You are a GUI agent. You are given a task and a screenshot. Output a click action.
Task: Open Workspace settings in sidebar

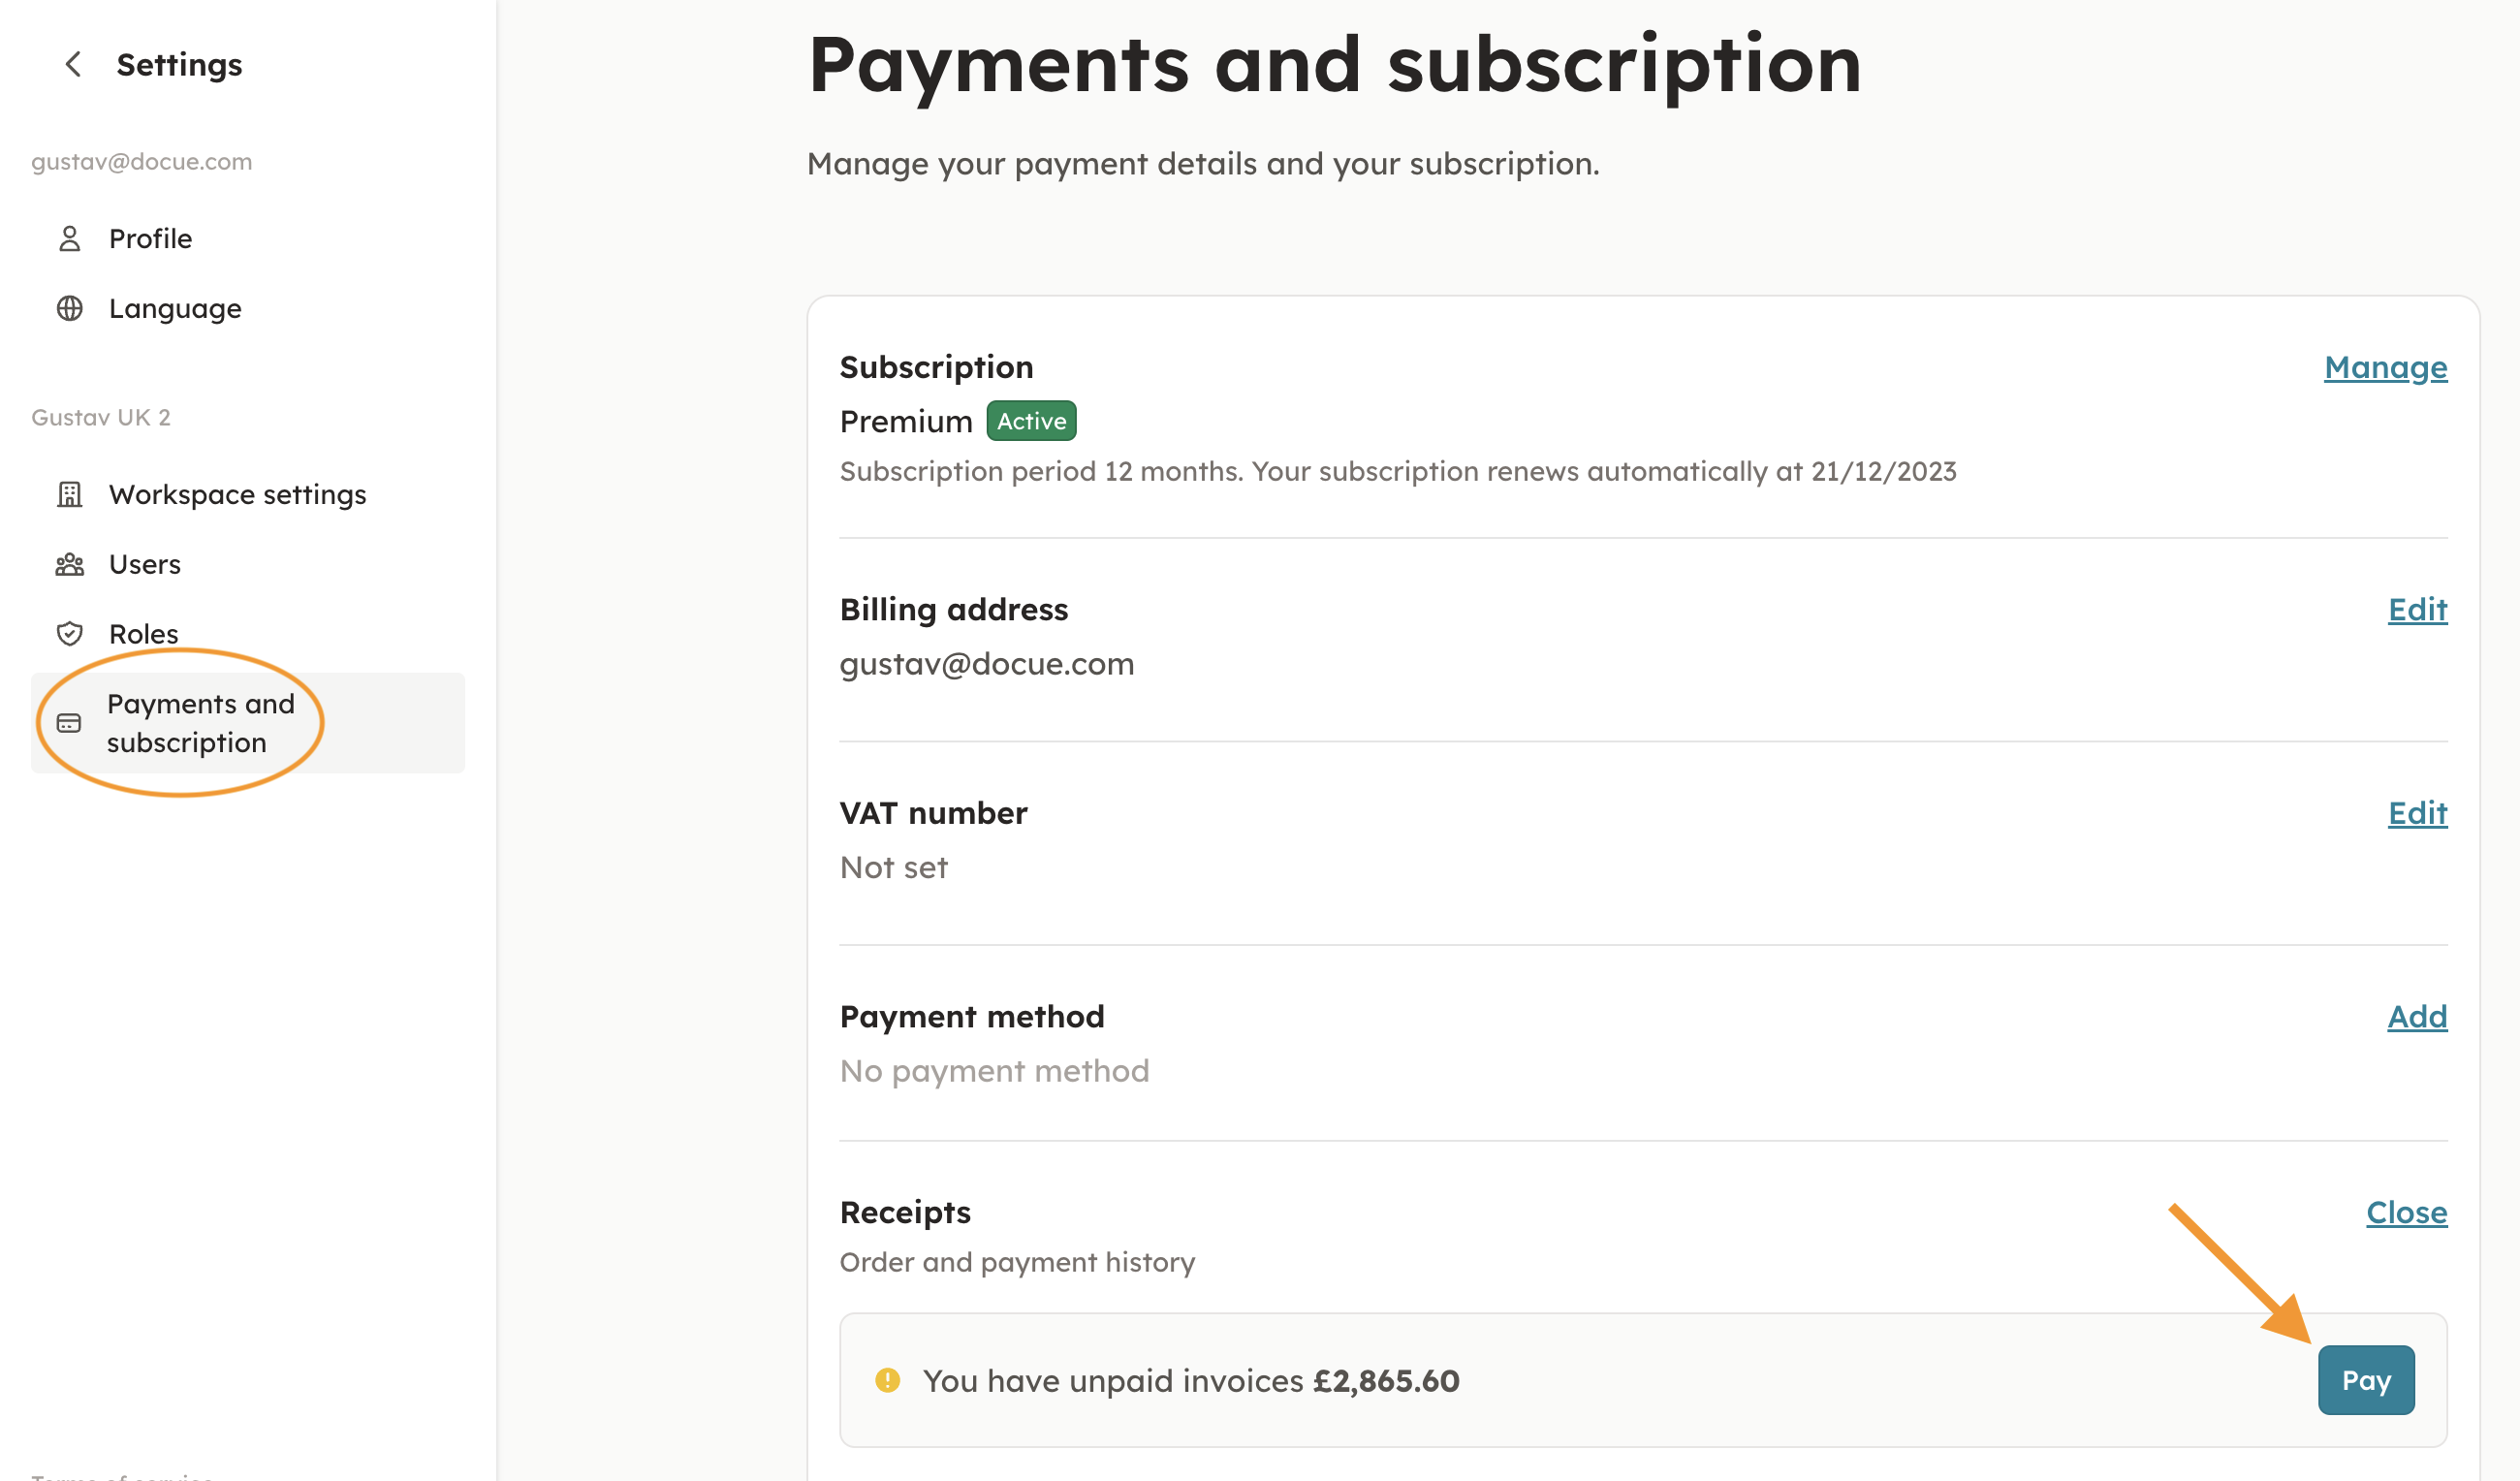coord(237,495)
